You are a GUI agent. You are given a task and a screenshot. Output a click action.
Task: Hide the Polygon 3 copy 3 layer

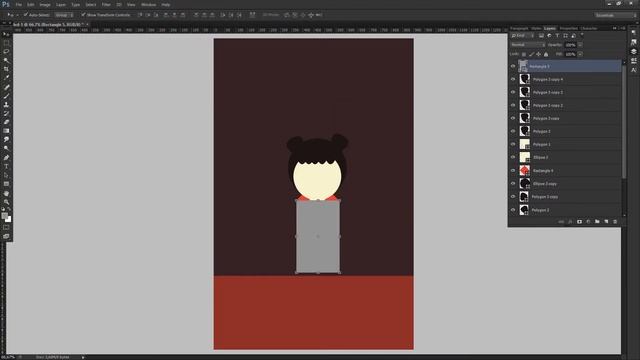513,92
